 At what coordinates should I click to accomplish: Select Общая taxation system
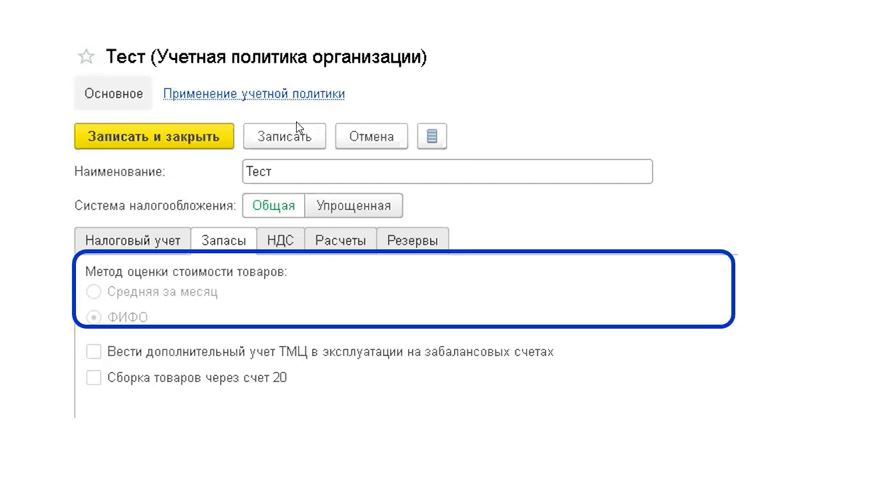(x=273, y=205)
